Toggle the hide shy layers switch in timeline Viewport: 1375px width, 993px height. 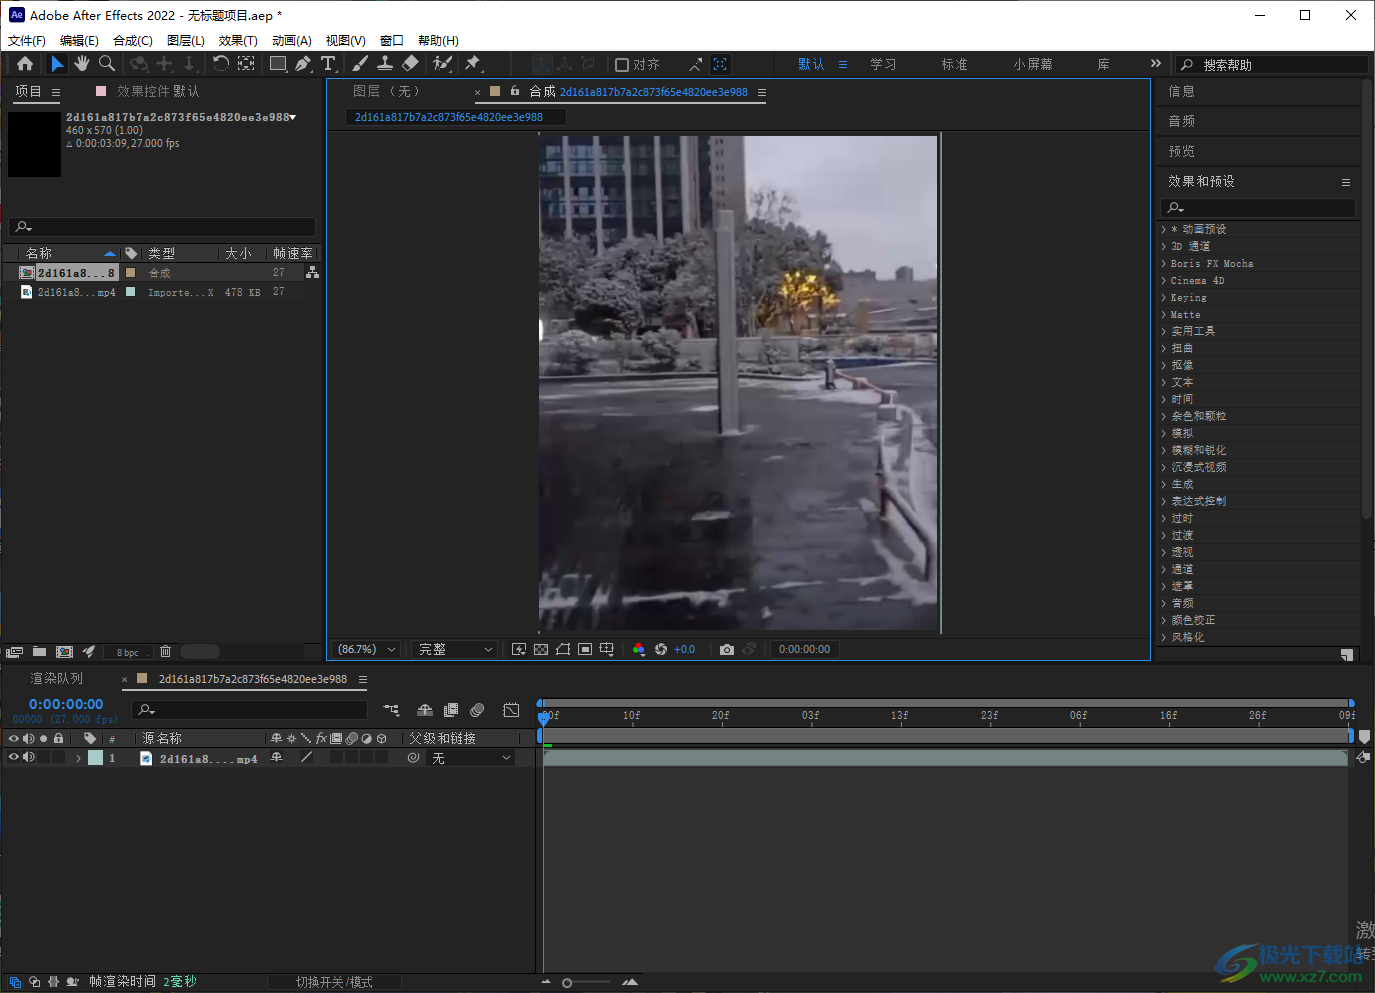tap(425, 710)
